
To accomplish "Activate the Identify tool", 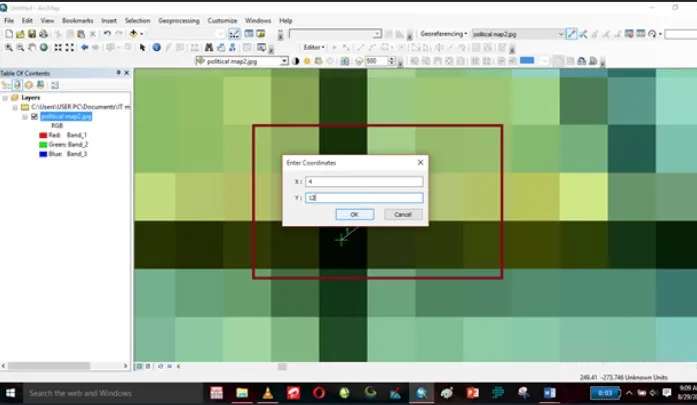I will (x=156, y=48).
